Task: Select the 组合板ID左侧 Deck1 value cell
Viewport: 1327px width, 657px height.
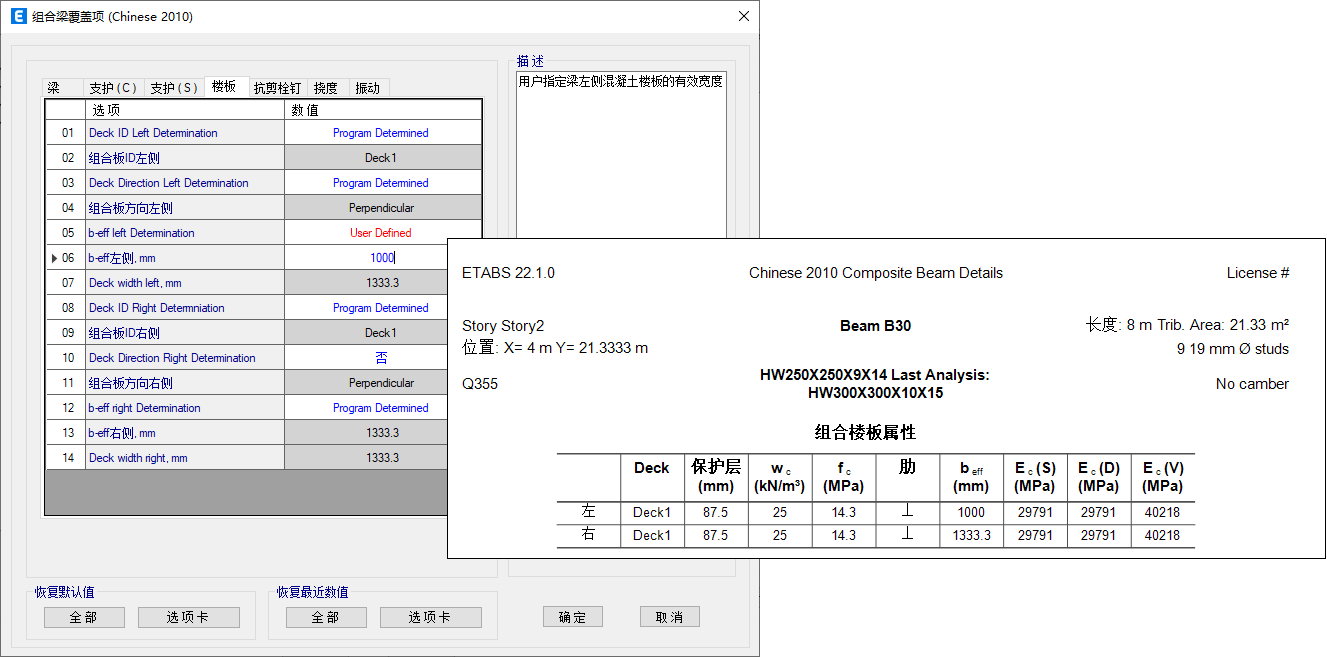Action: tap(381, 158)
